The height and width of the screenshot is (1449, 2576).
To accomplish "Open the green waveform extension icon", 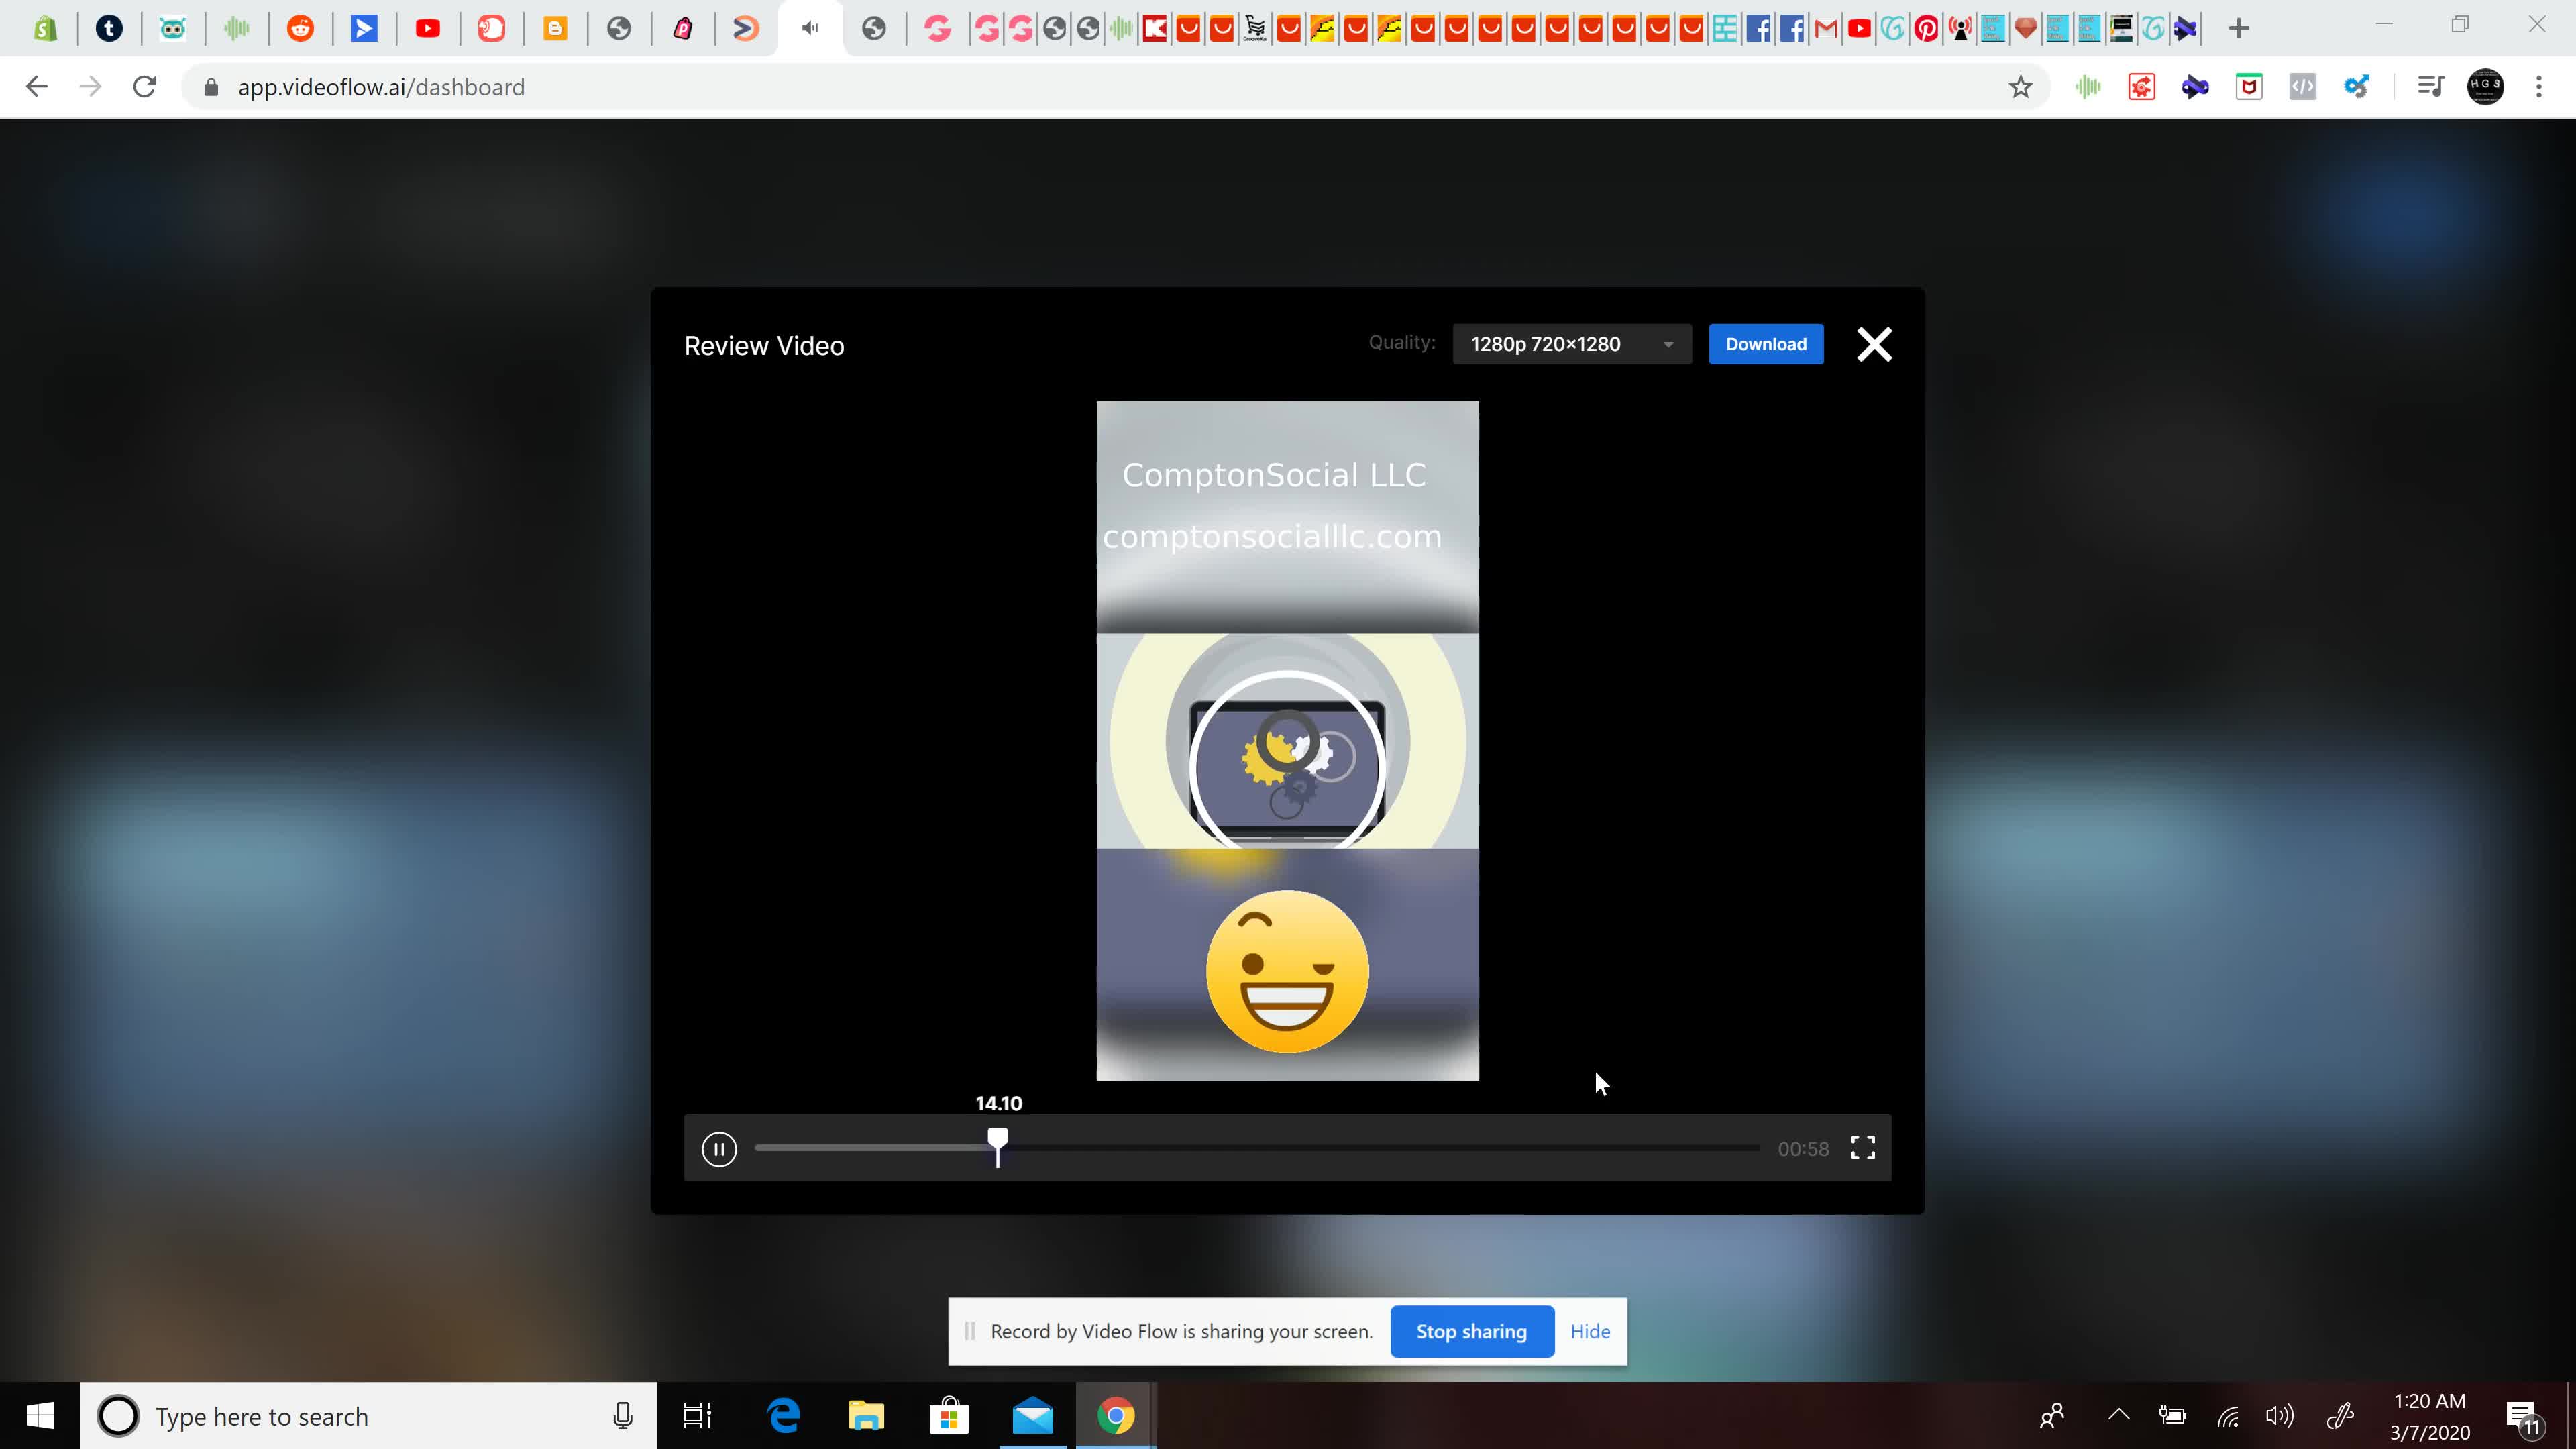I will [2088, 87].
